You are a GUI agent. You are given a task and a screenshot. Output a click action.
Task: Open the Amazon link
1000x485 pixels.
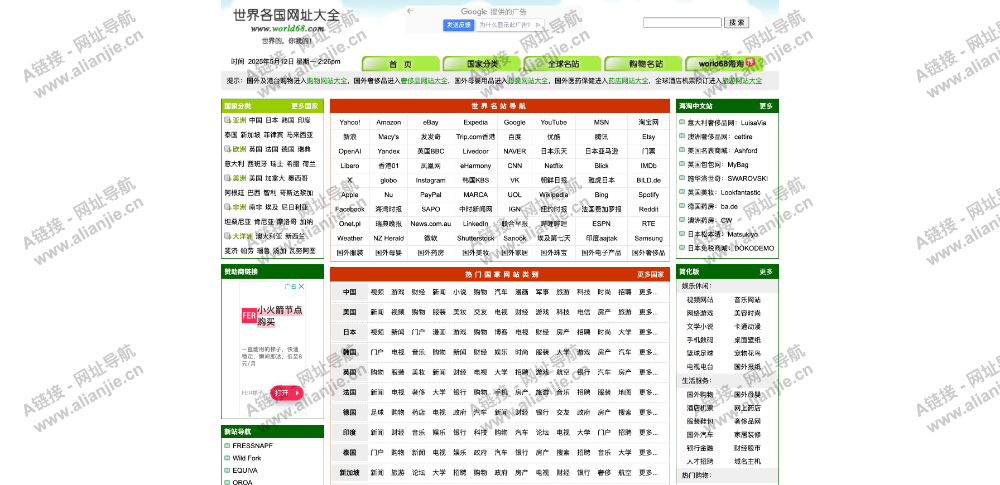[x=388, y=123]
